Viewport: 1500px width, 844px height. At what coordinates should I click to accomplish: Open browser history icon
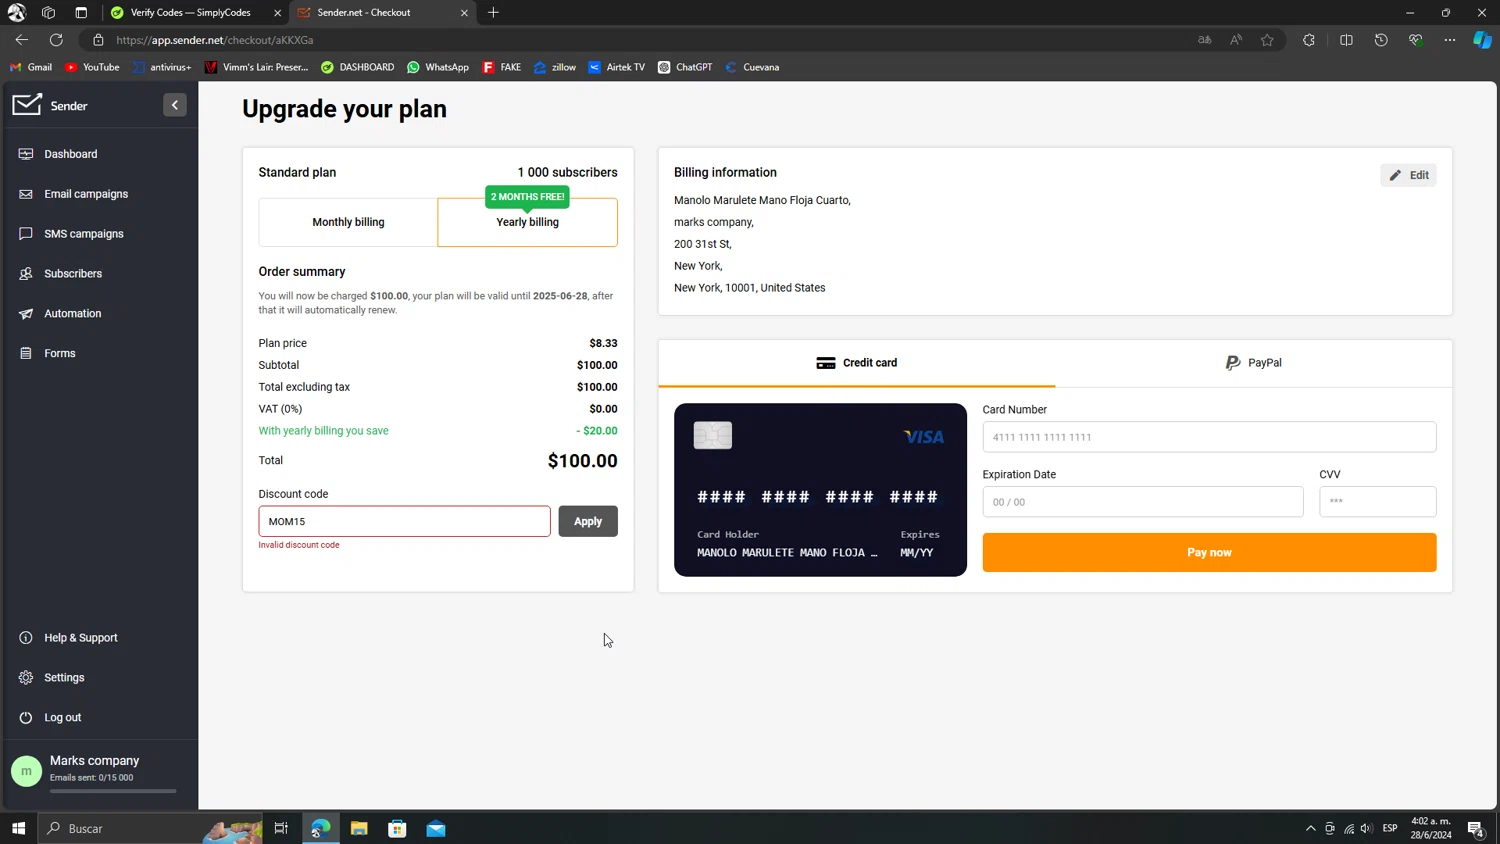click(x=1381, y=40)
